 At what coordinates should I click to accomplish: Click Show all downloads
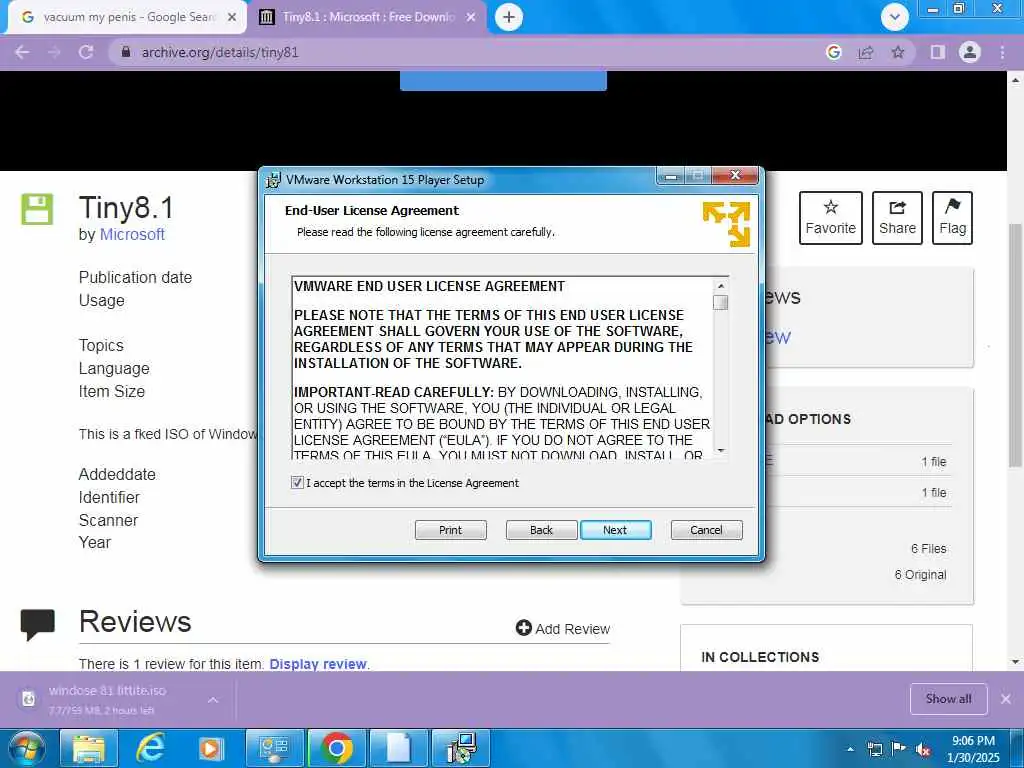[x=948, y=699]
